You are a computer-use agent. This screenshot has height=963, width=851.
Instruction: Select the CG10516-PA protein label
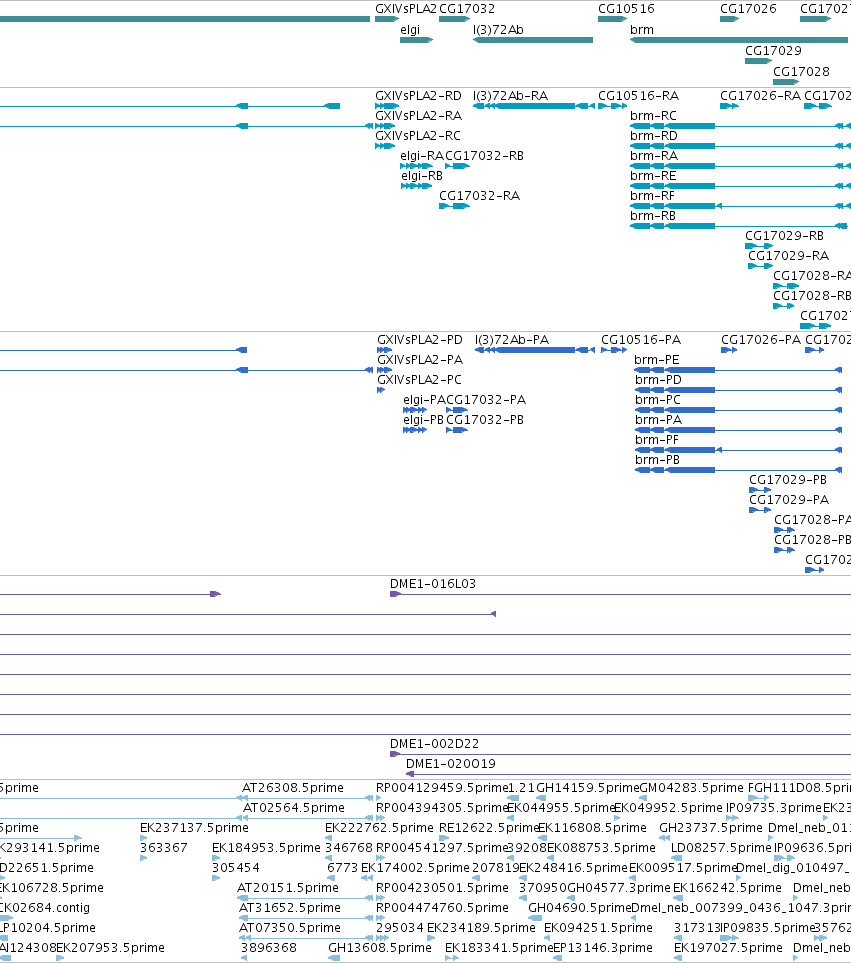pos(641,340)
